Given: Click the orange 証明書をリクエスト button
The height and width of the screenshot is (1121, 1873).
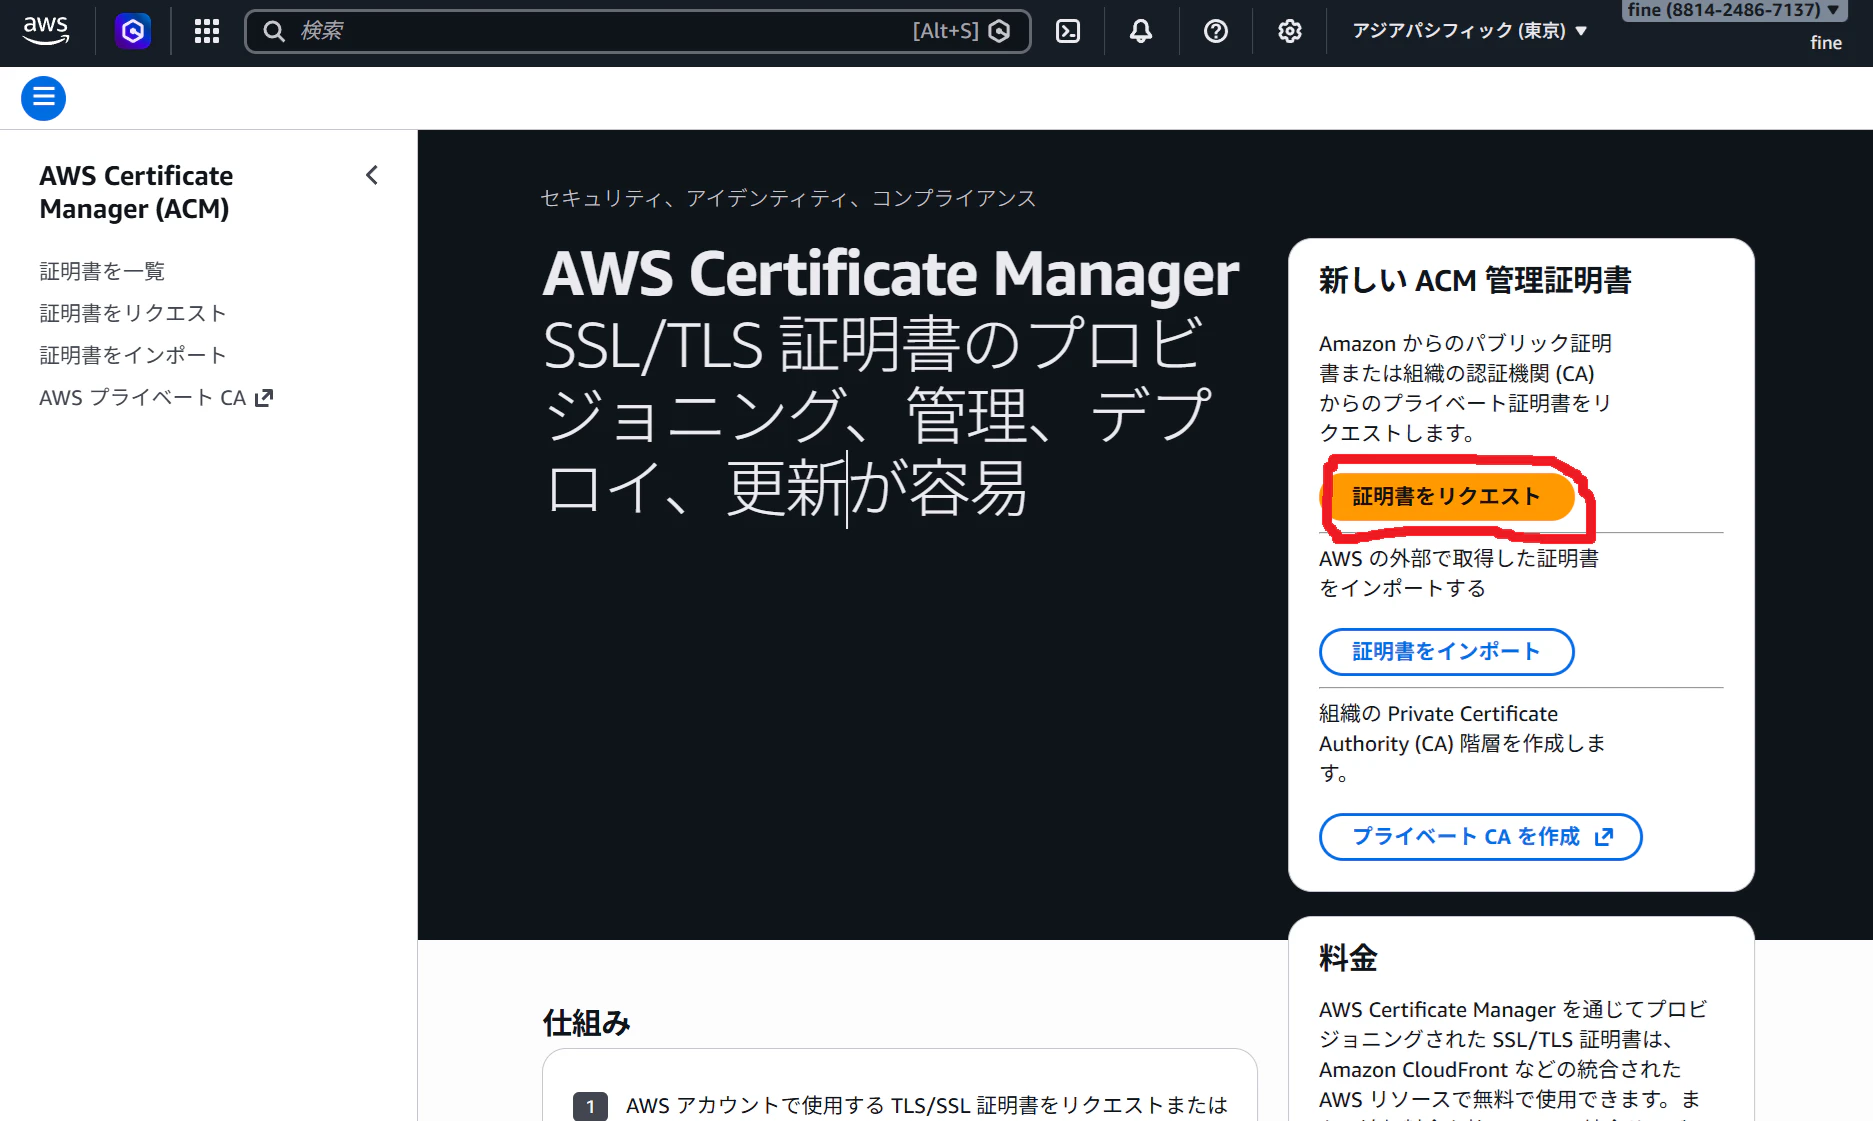Looking at the screenshot, I should tap(1446, 496).
